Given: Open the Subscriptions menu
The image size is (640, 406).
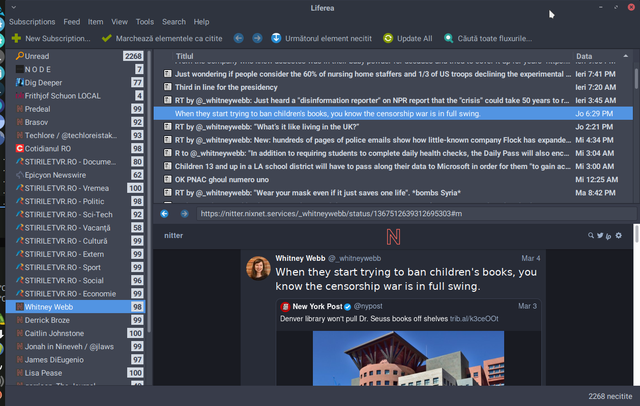Looking at the screenshot, I should point(32,22).
